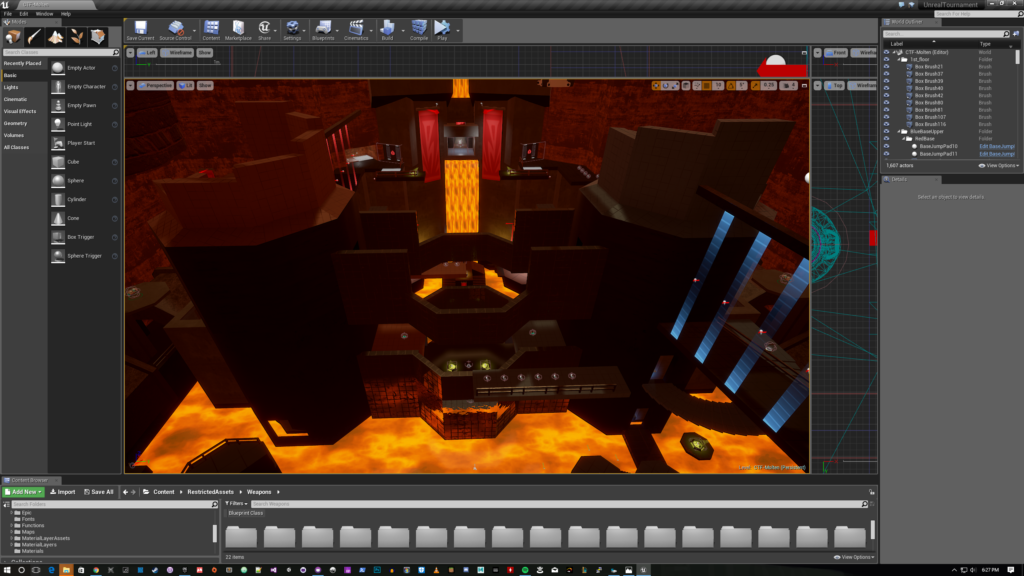Select the Point Light placement item
Image resolution: width=1024 pixels, height=576 pixels.
click(85, 124)
